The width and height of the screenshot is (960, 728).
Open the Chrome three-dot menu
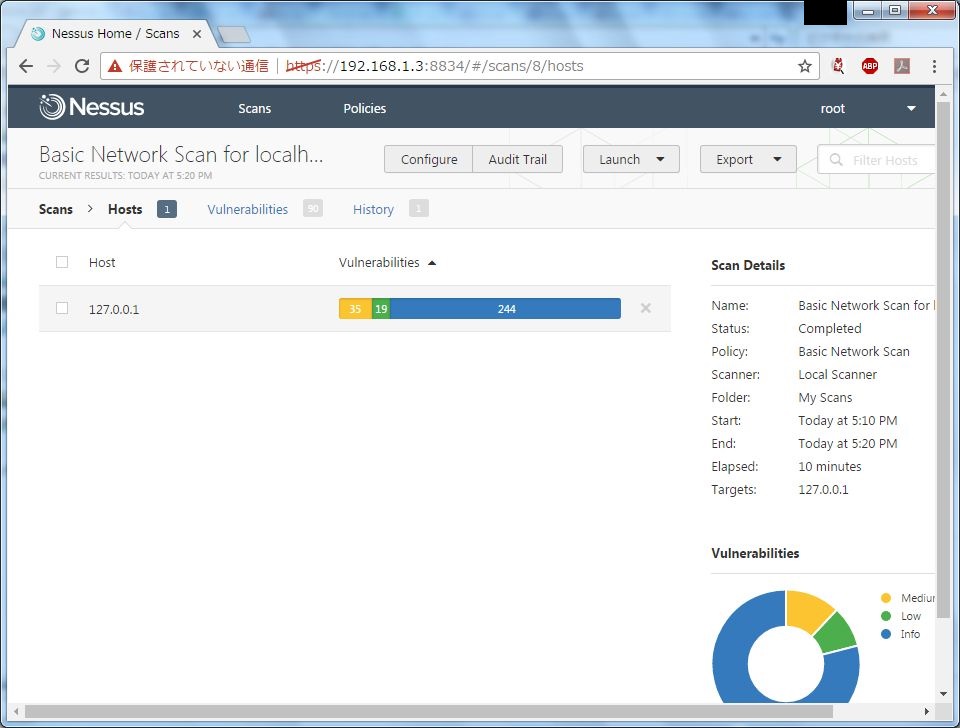pyautogui.click(x=934, y=66)
